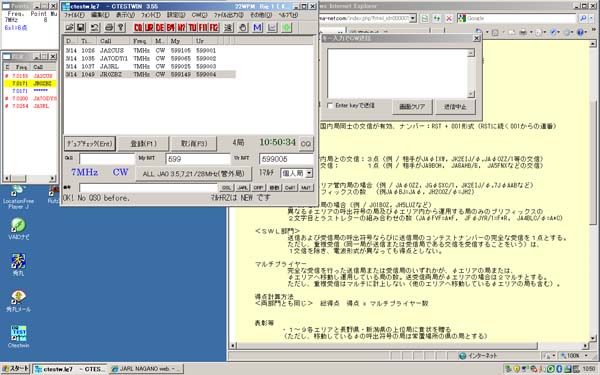600x375 pixels.
Task: Toggle 'Enter keyで送信' checkbox
Action: coord(330,105)
